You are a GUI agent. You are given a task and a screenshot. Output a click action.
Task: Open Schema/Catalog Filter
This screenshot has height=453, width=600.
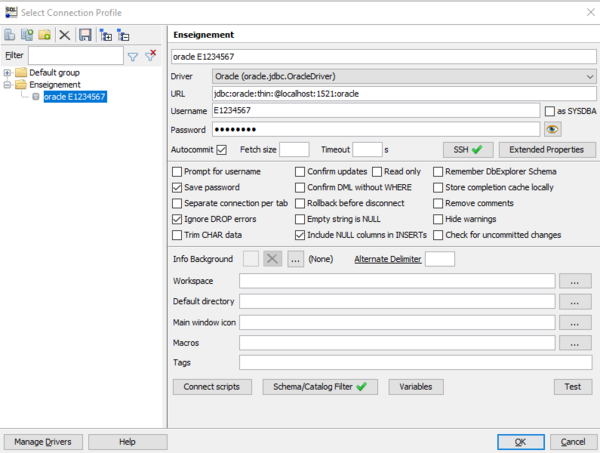click(x=320, y=387)
